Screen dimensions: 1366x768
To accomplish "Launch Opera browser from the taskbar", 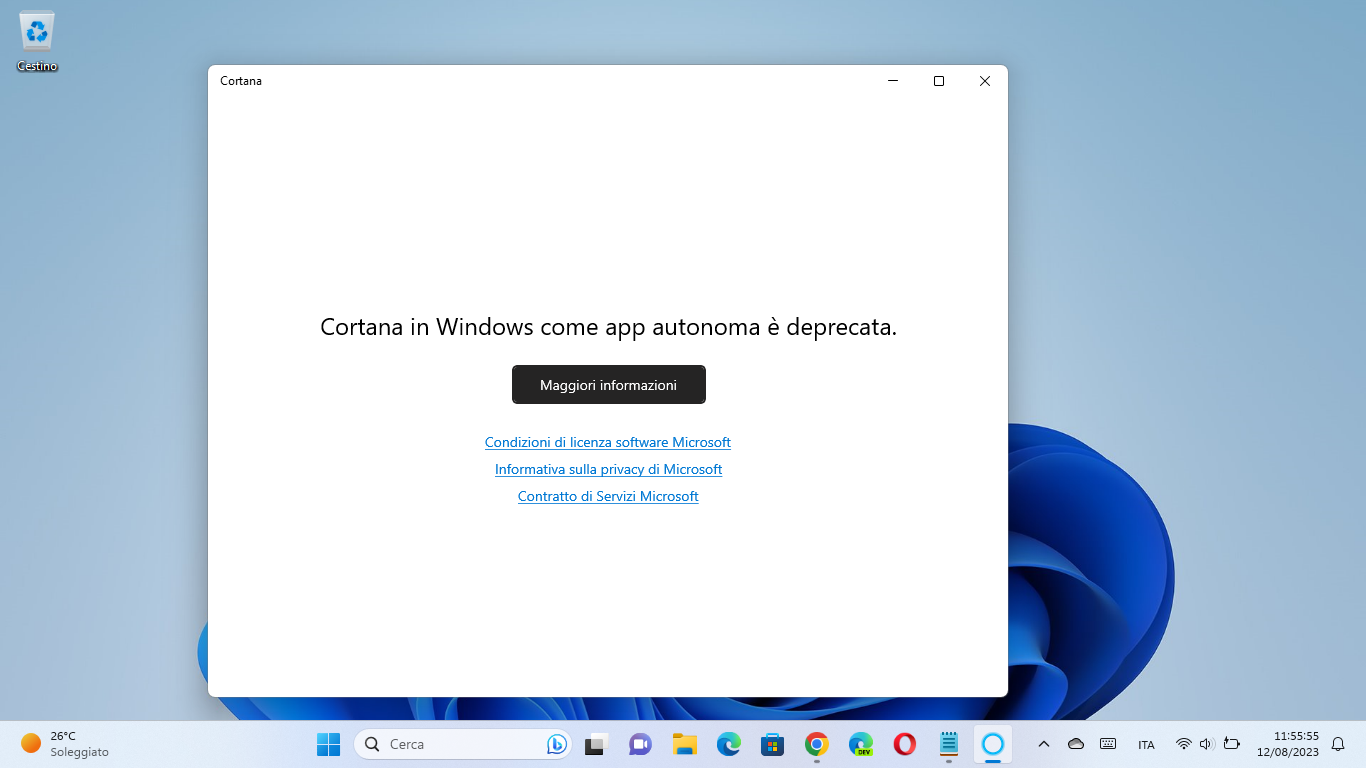I will pyautogui.click(x=905, y=744).
